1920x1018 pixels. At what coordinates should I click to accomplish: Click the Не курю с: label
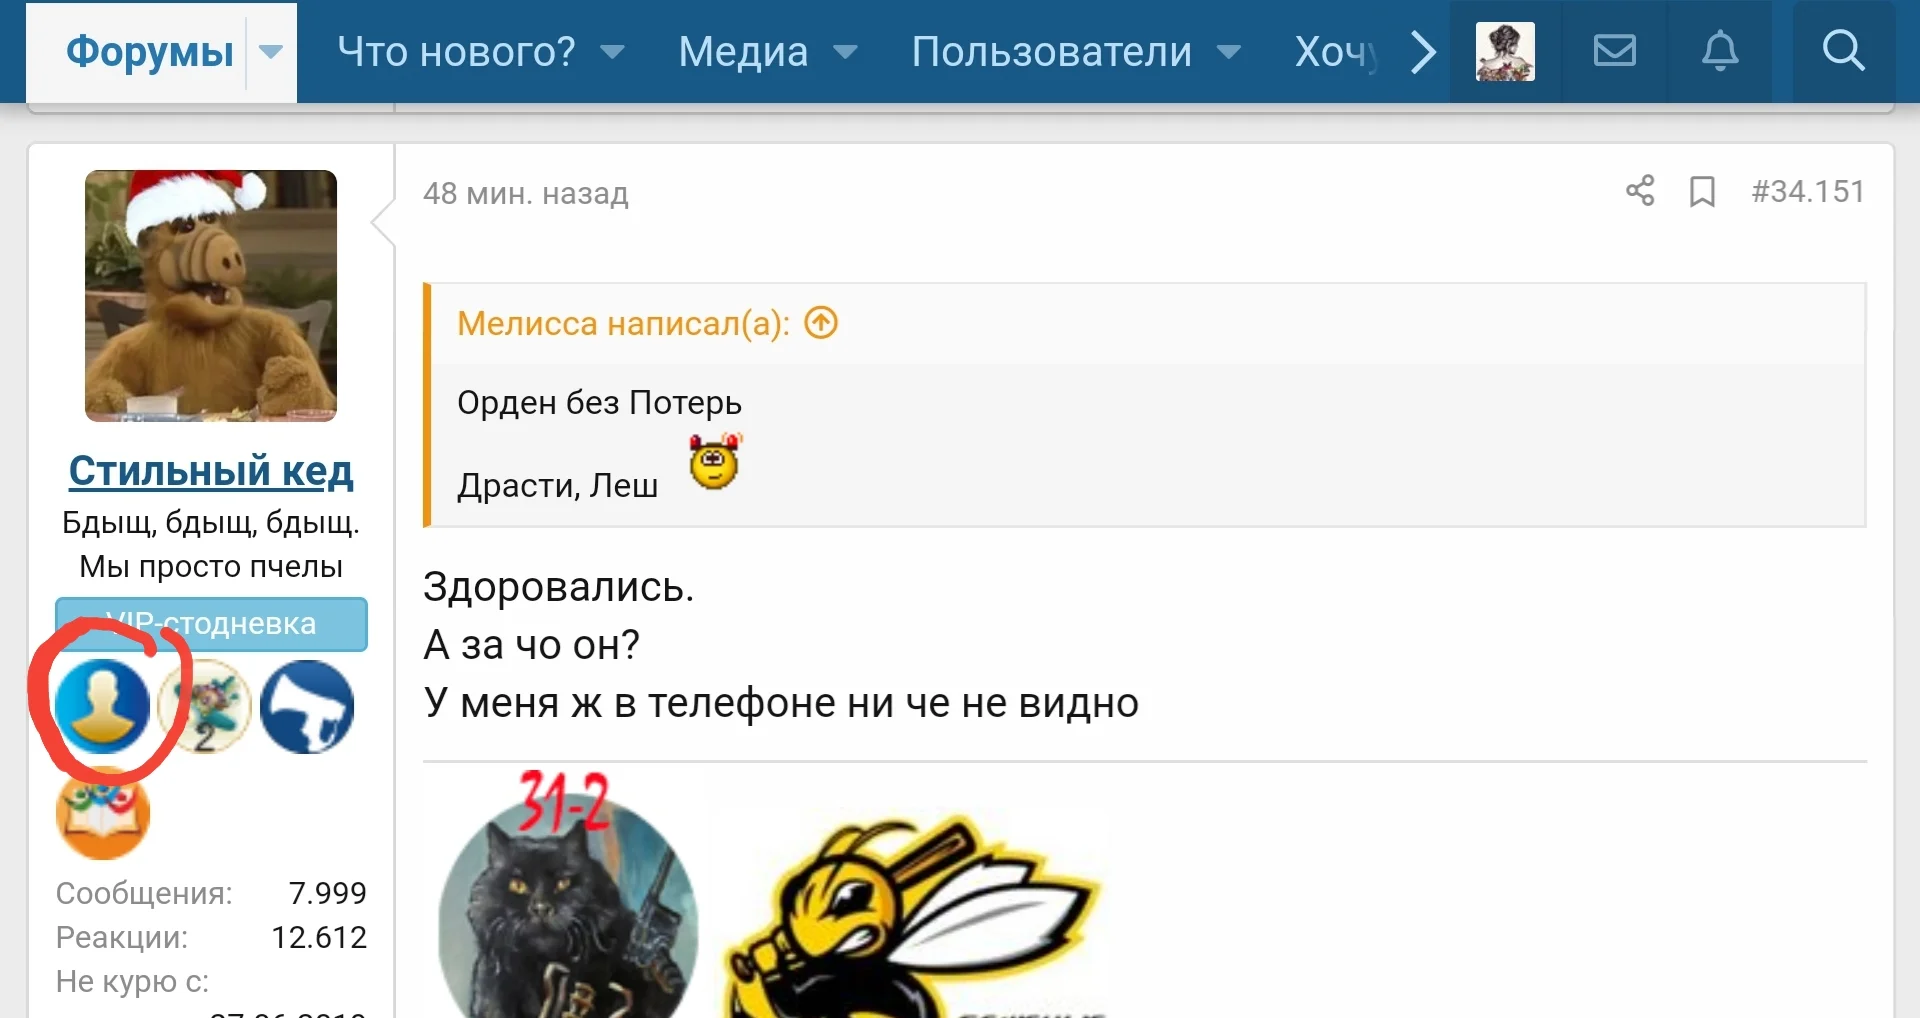pyautogui.click(x=132, y=981)
